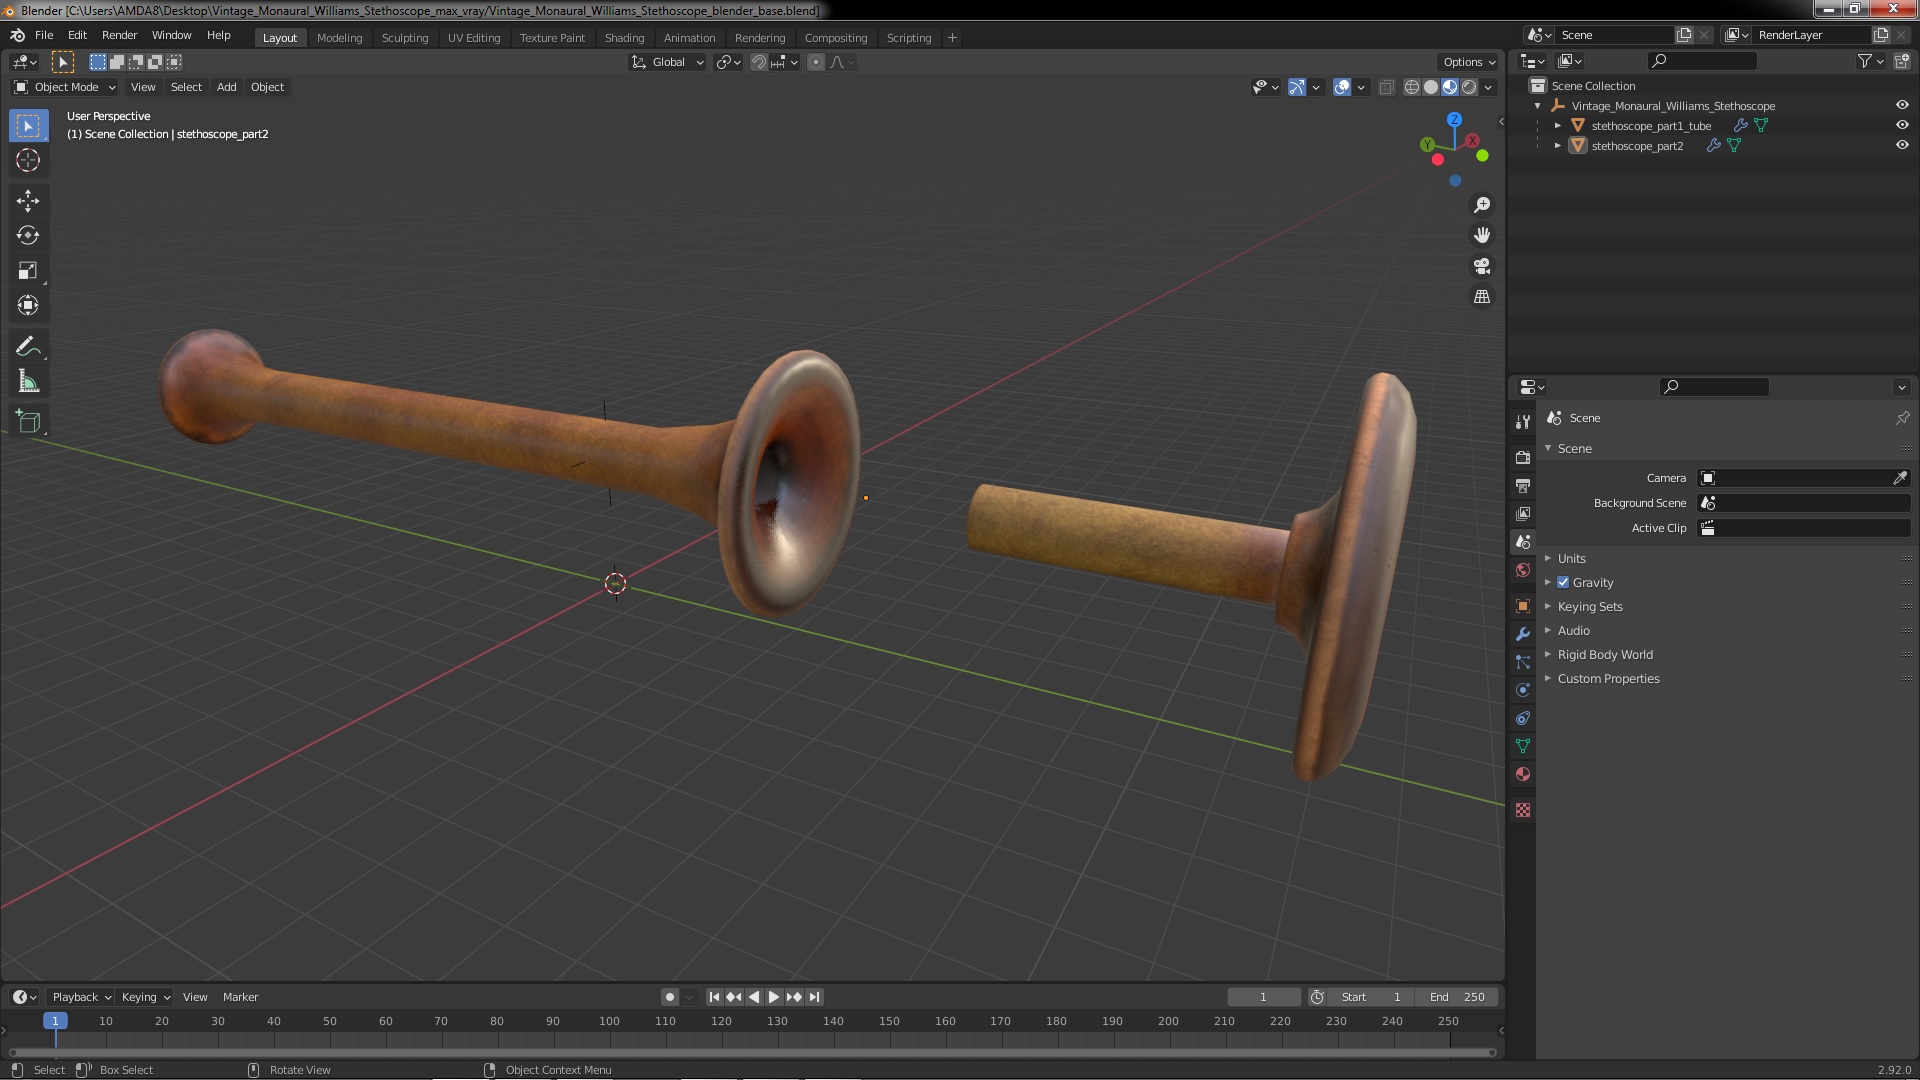Image resolution: width=1920 pixels, height=1080 pixels.
Task: Select the Scale tool
Action: click(28, 271)
